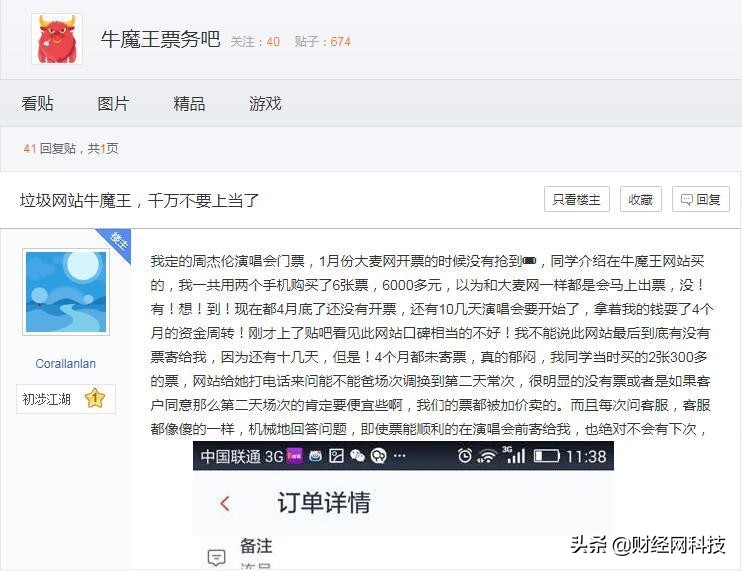Show only the poster with 只看楼主

point(576,199)
